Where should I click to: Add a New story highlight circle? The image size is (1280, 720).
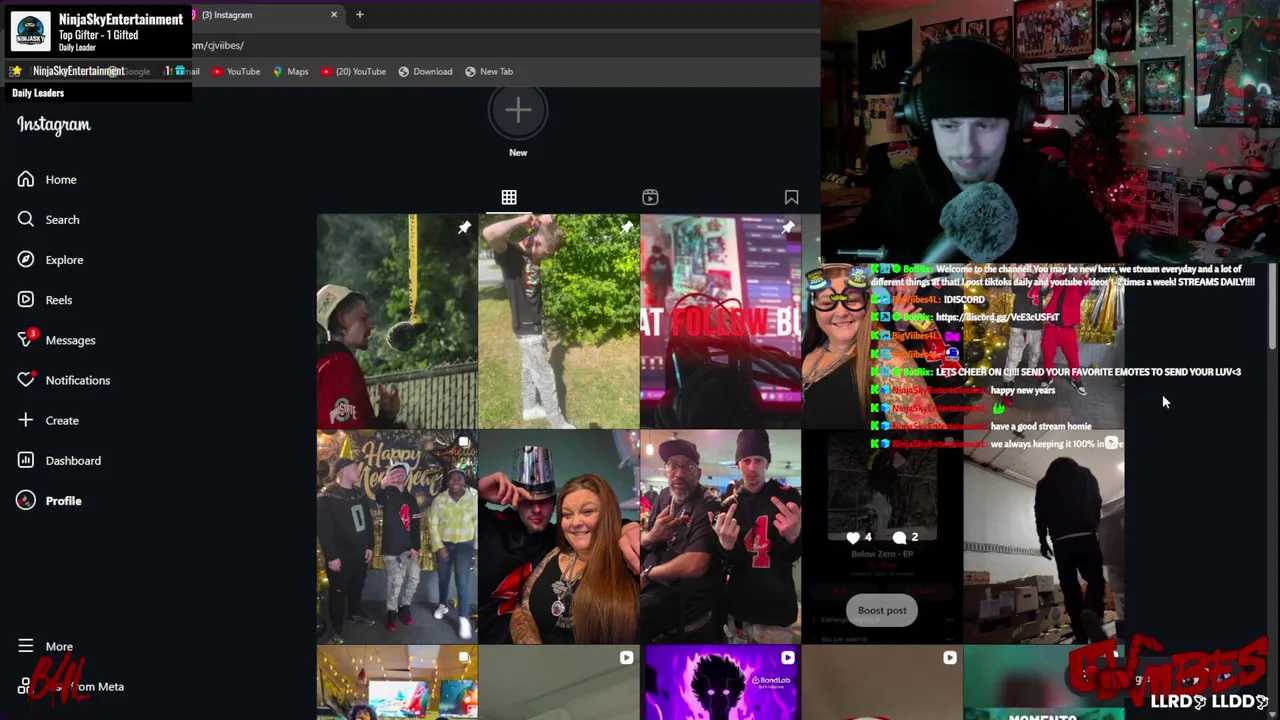tap(518, 111)
